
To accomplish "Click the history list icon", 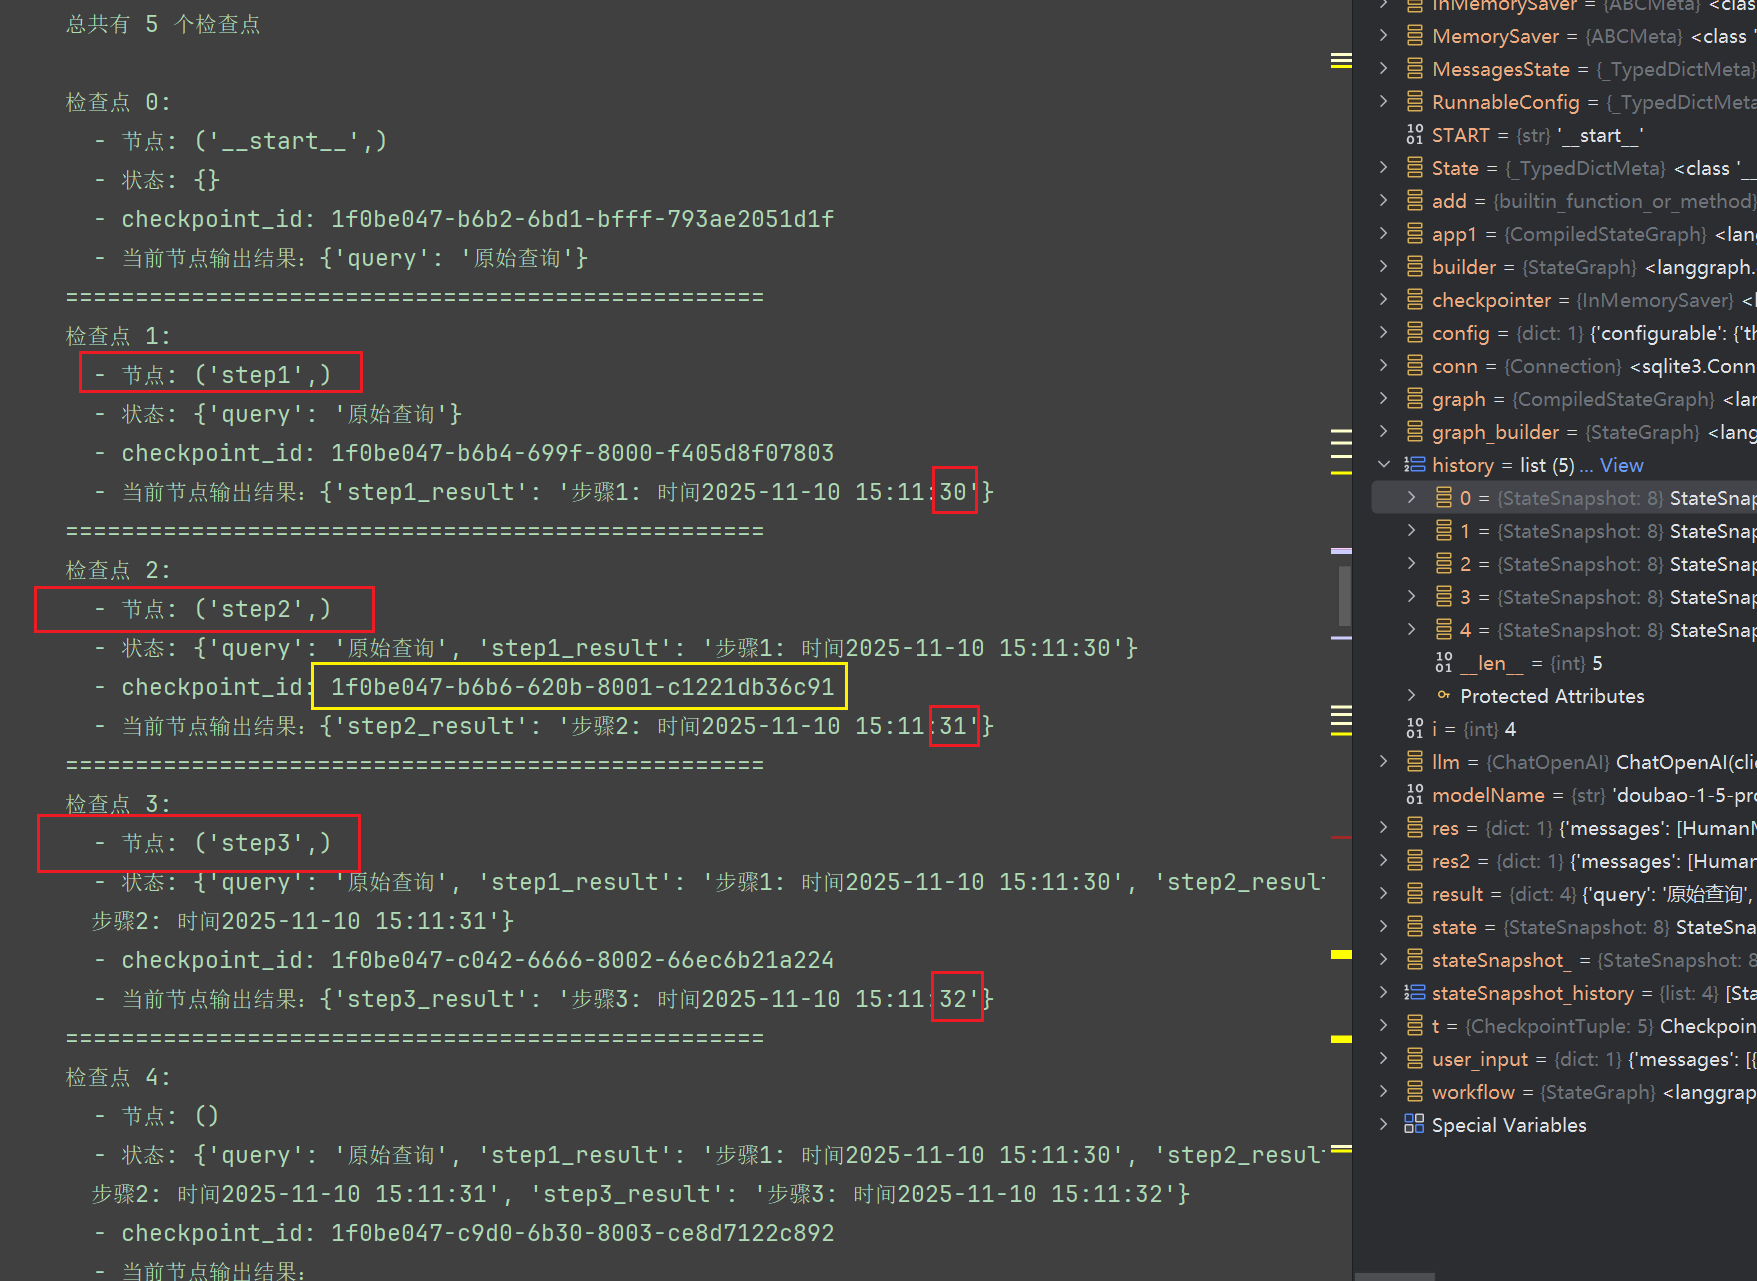I will click(1414, 465).
